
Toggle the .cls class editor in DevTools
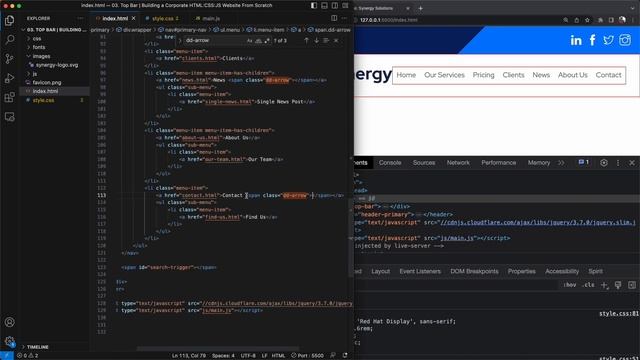(x=588, y=285)
